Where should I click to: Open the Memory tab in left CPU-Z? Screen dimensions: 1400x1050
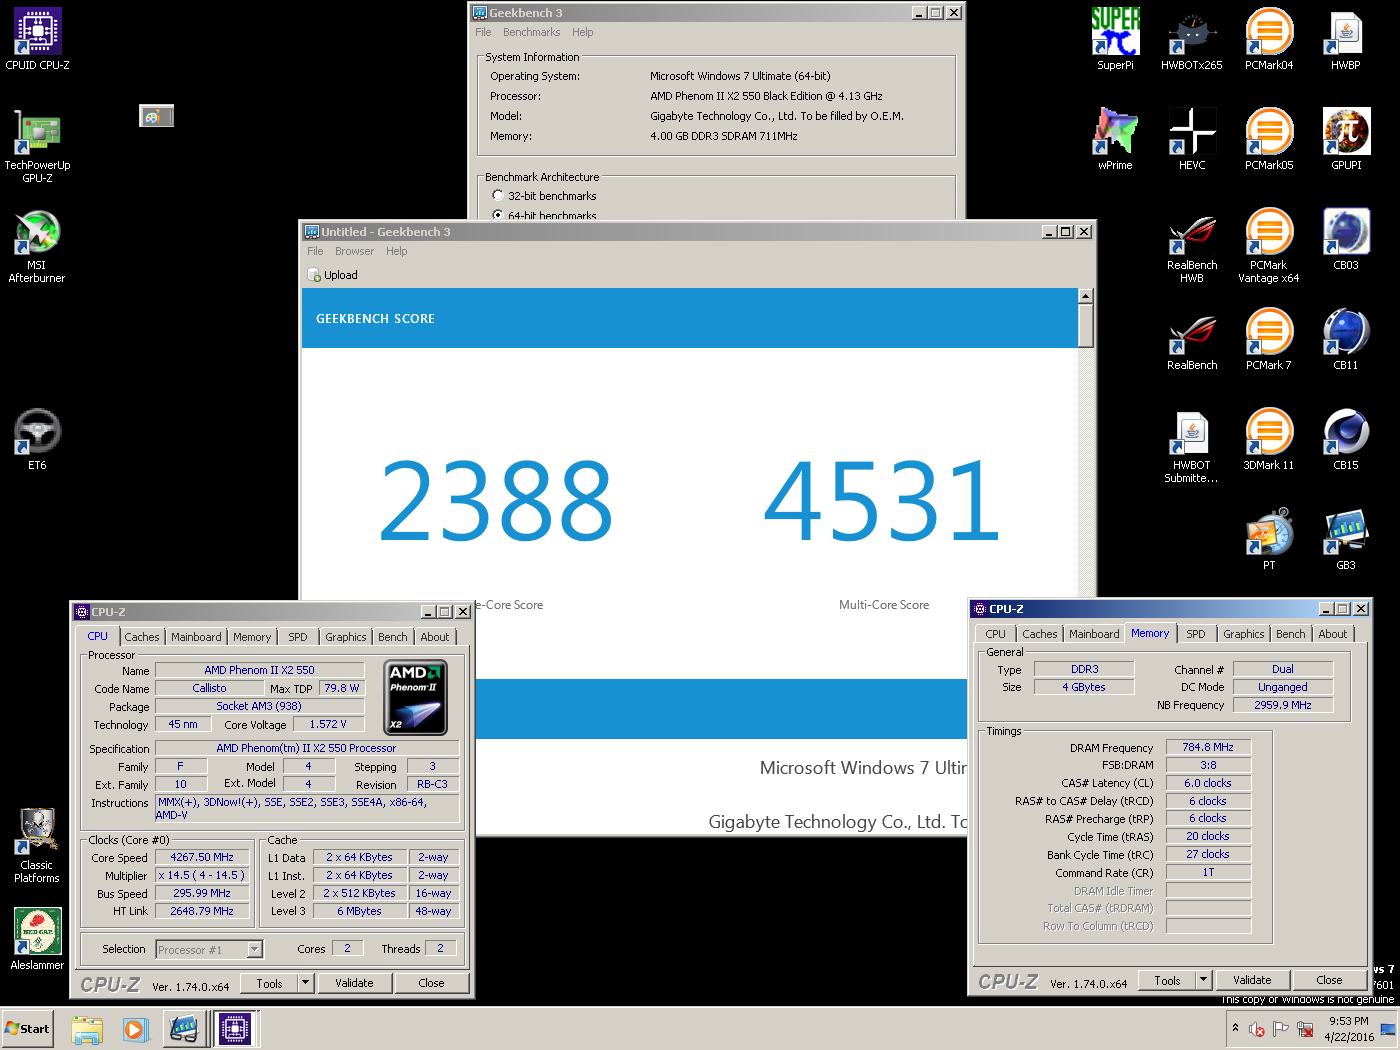click(x=252, y=637)
